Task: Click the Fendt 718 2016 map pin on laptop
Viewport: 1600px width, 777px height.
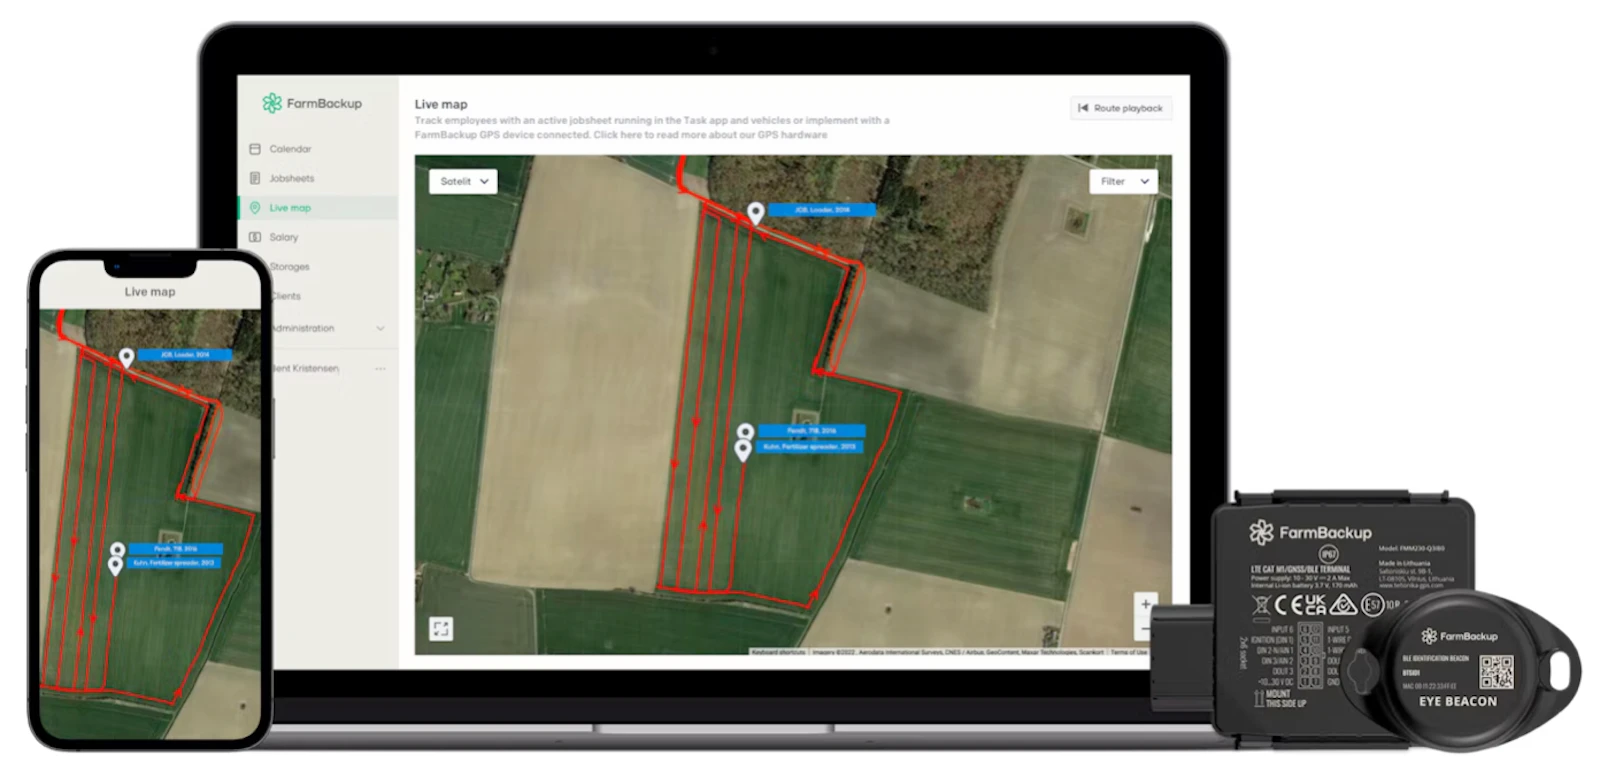Action: pyautogui.click(x=745, y=432)
